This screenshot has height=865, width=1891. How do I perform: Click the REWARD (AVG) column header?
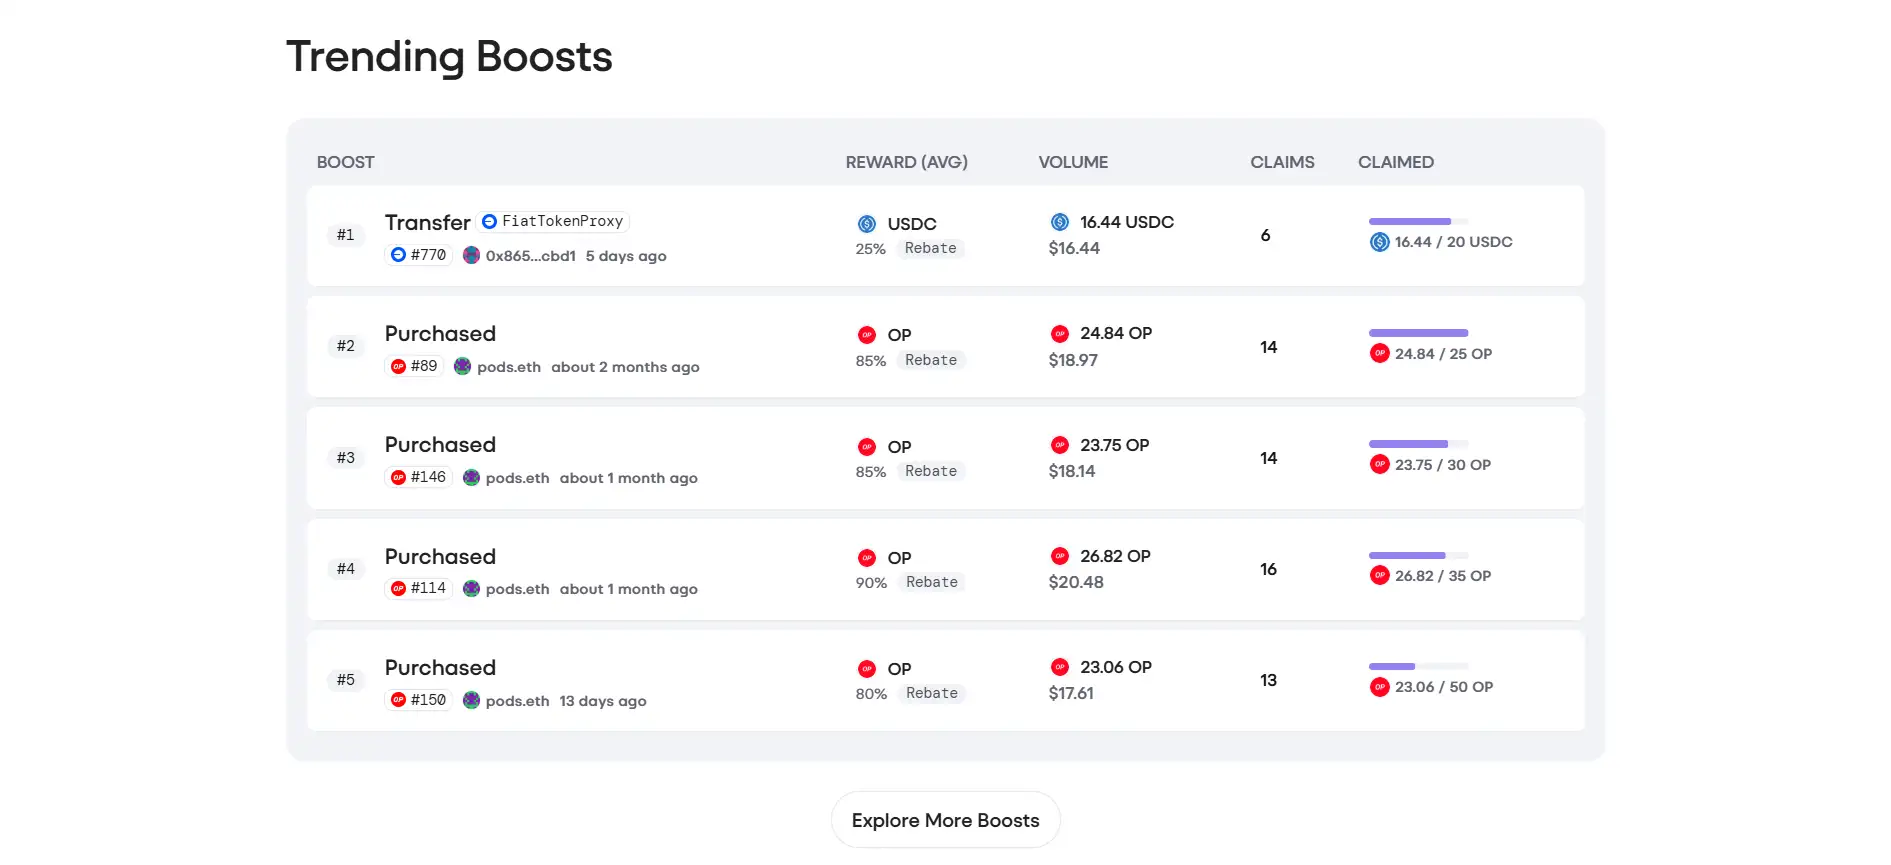(906, 162)
